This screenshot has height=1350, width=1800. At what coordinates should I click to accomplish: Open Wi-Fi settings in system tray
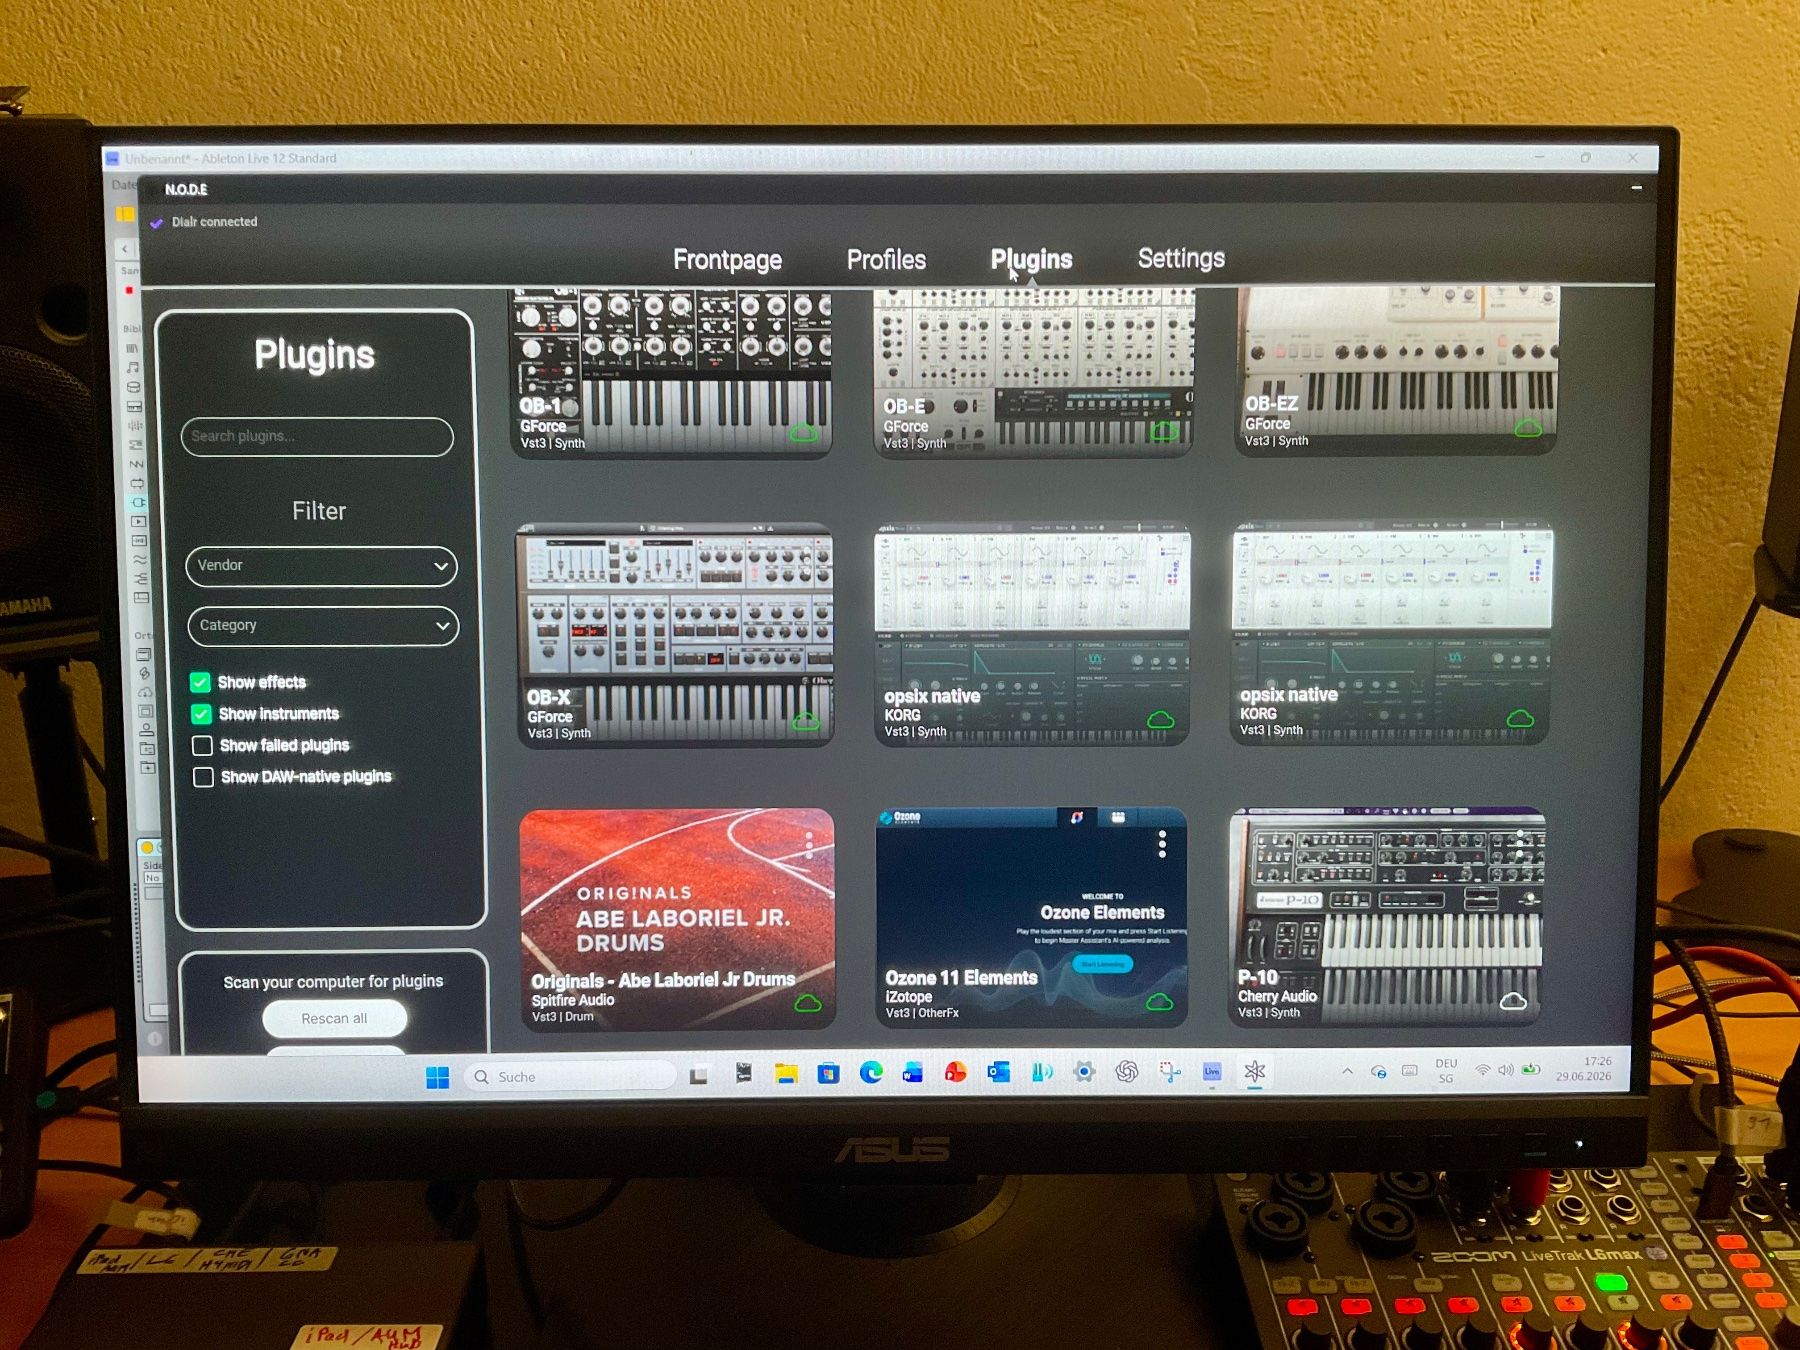pos(1483,1070)
